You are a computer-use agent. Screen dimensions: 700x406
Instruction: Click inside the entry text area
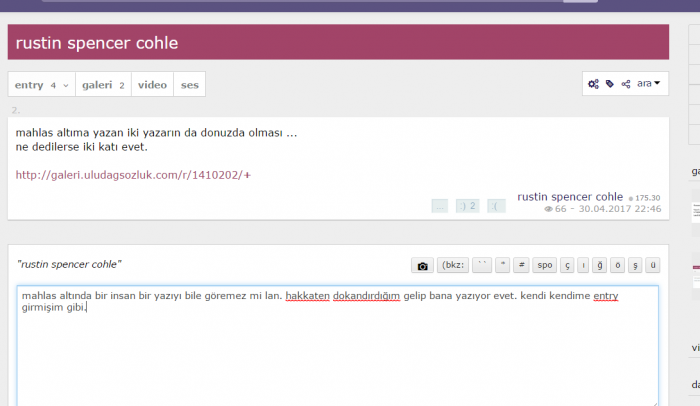pyautogui.click(x=337, y=350)
